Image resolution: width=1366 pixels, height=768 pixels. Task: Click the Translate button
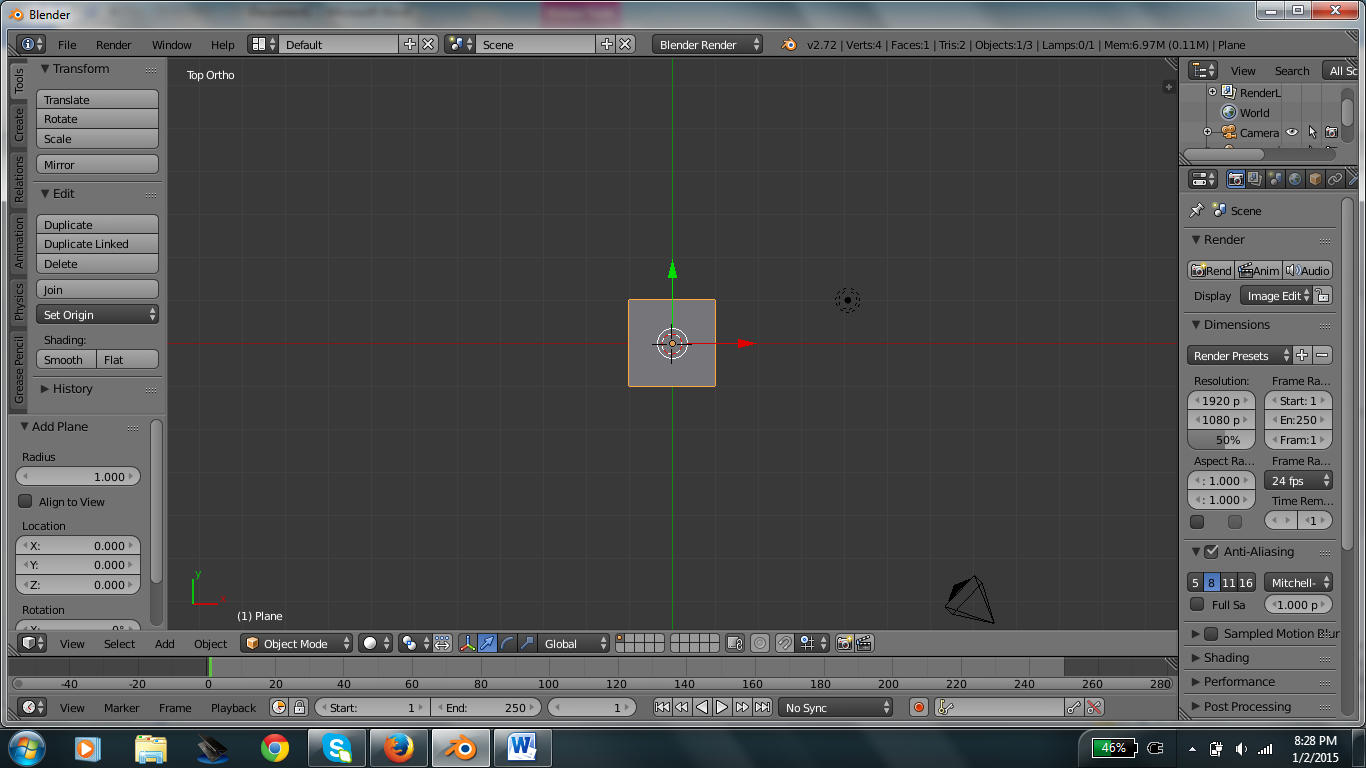pyautogui.click(x=98, y=99)
